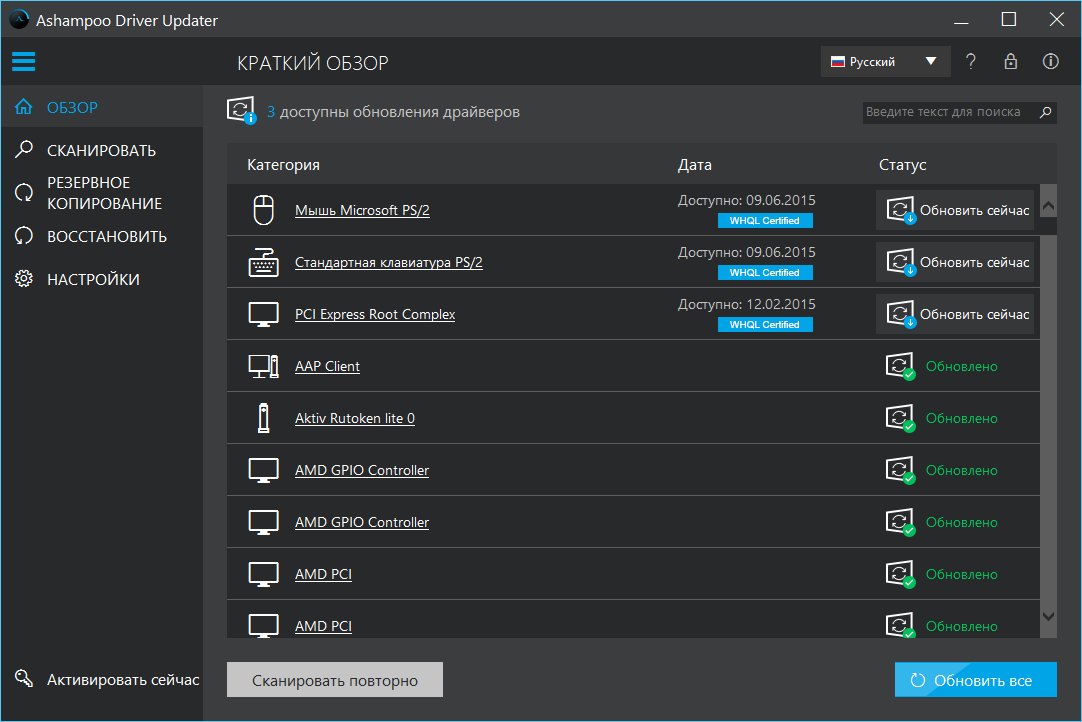Open Aktiv Rutoken lite 0 link
The image size is (1082, 722).
(x=355, y=418)
